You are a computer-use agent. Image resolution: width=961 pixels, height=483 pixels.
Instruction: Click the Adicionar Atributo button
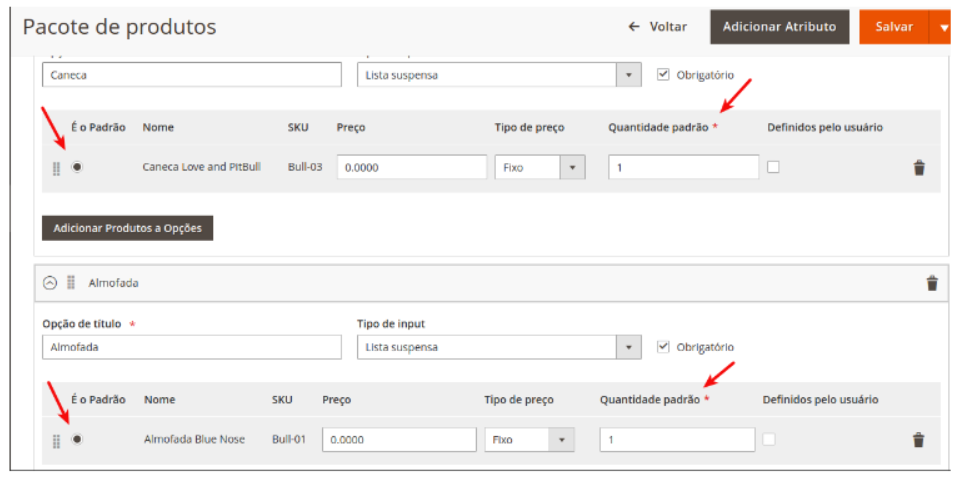point(779,27)
